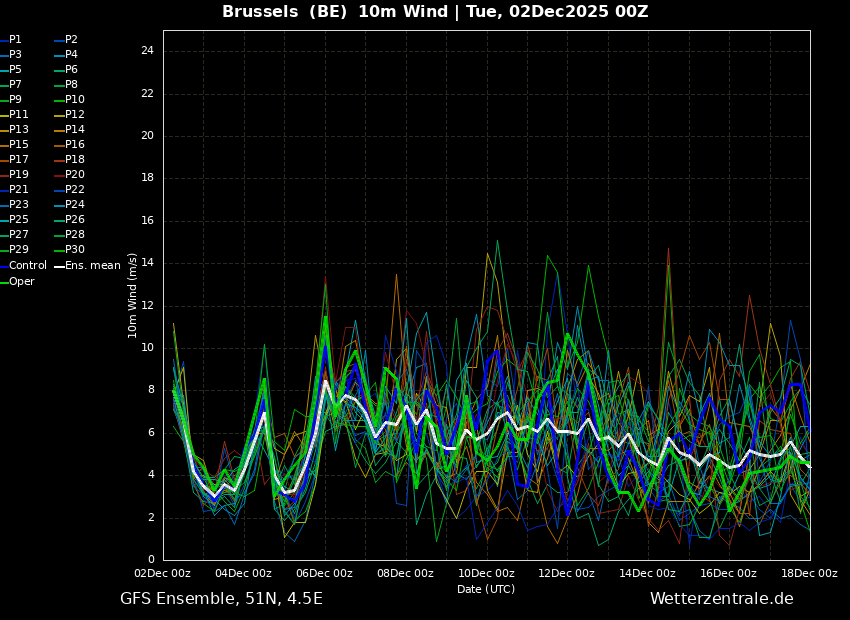Select the Ens. mean legend entry
The image size is (850, 620).
point(92,266)
